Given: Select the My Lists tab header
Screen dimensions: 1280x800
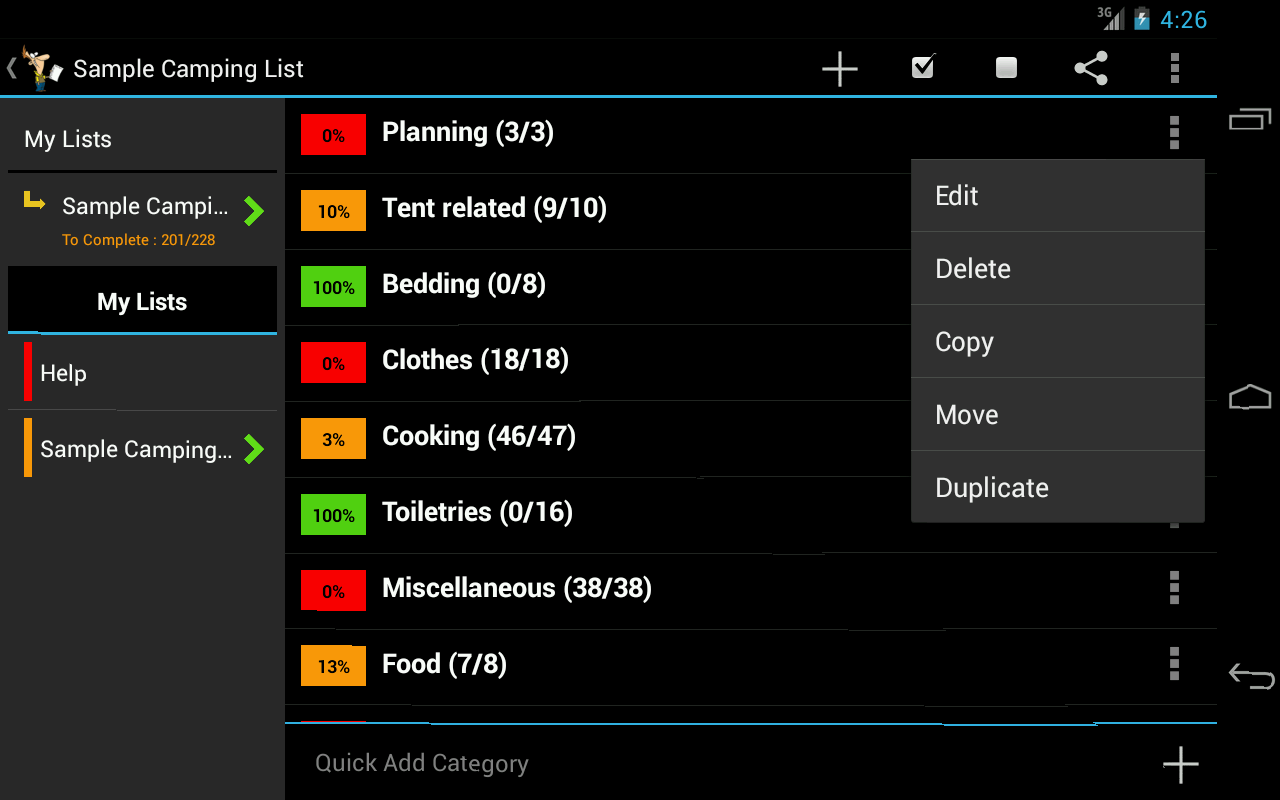Looking at the screenshot, I should [x=142, y=302].
